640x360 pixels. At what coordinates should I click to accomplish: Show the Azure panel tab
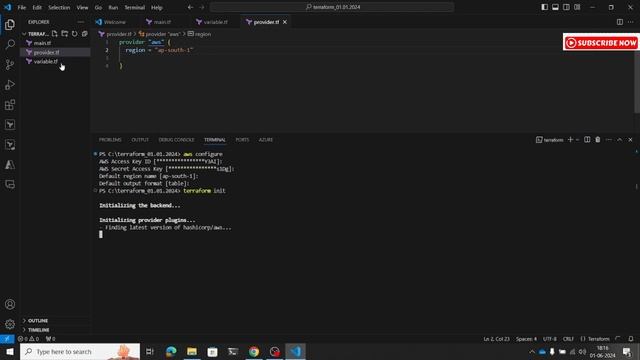[266, 140]
